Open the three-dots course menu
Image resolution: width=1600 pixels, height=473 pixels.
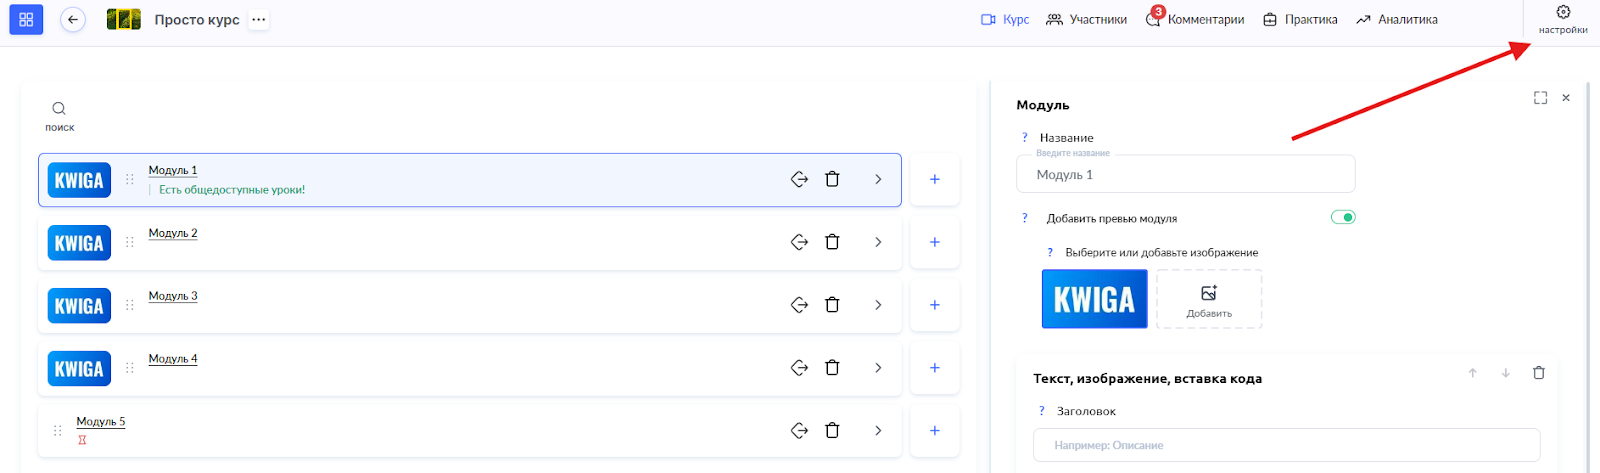click(259, 20)
